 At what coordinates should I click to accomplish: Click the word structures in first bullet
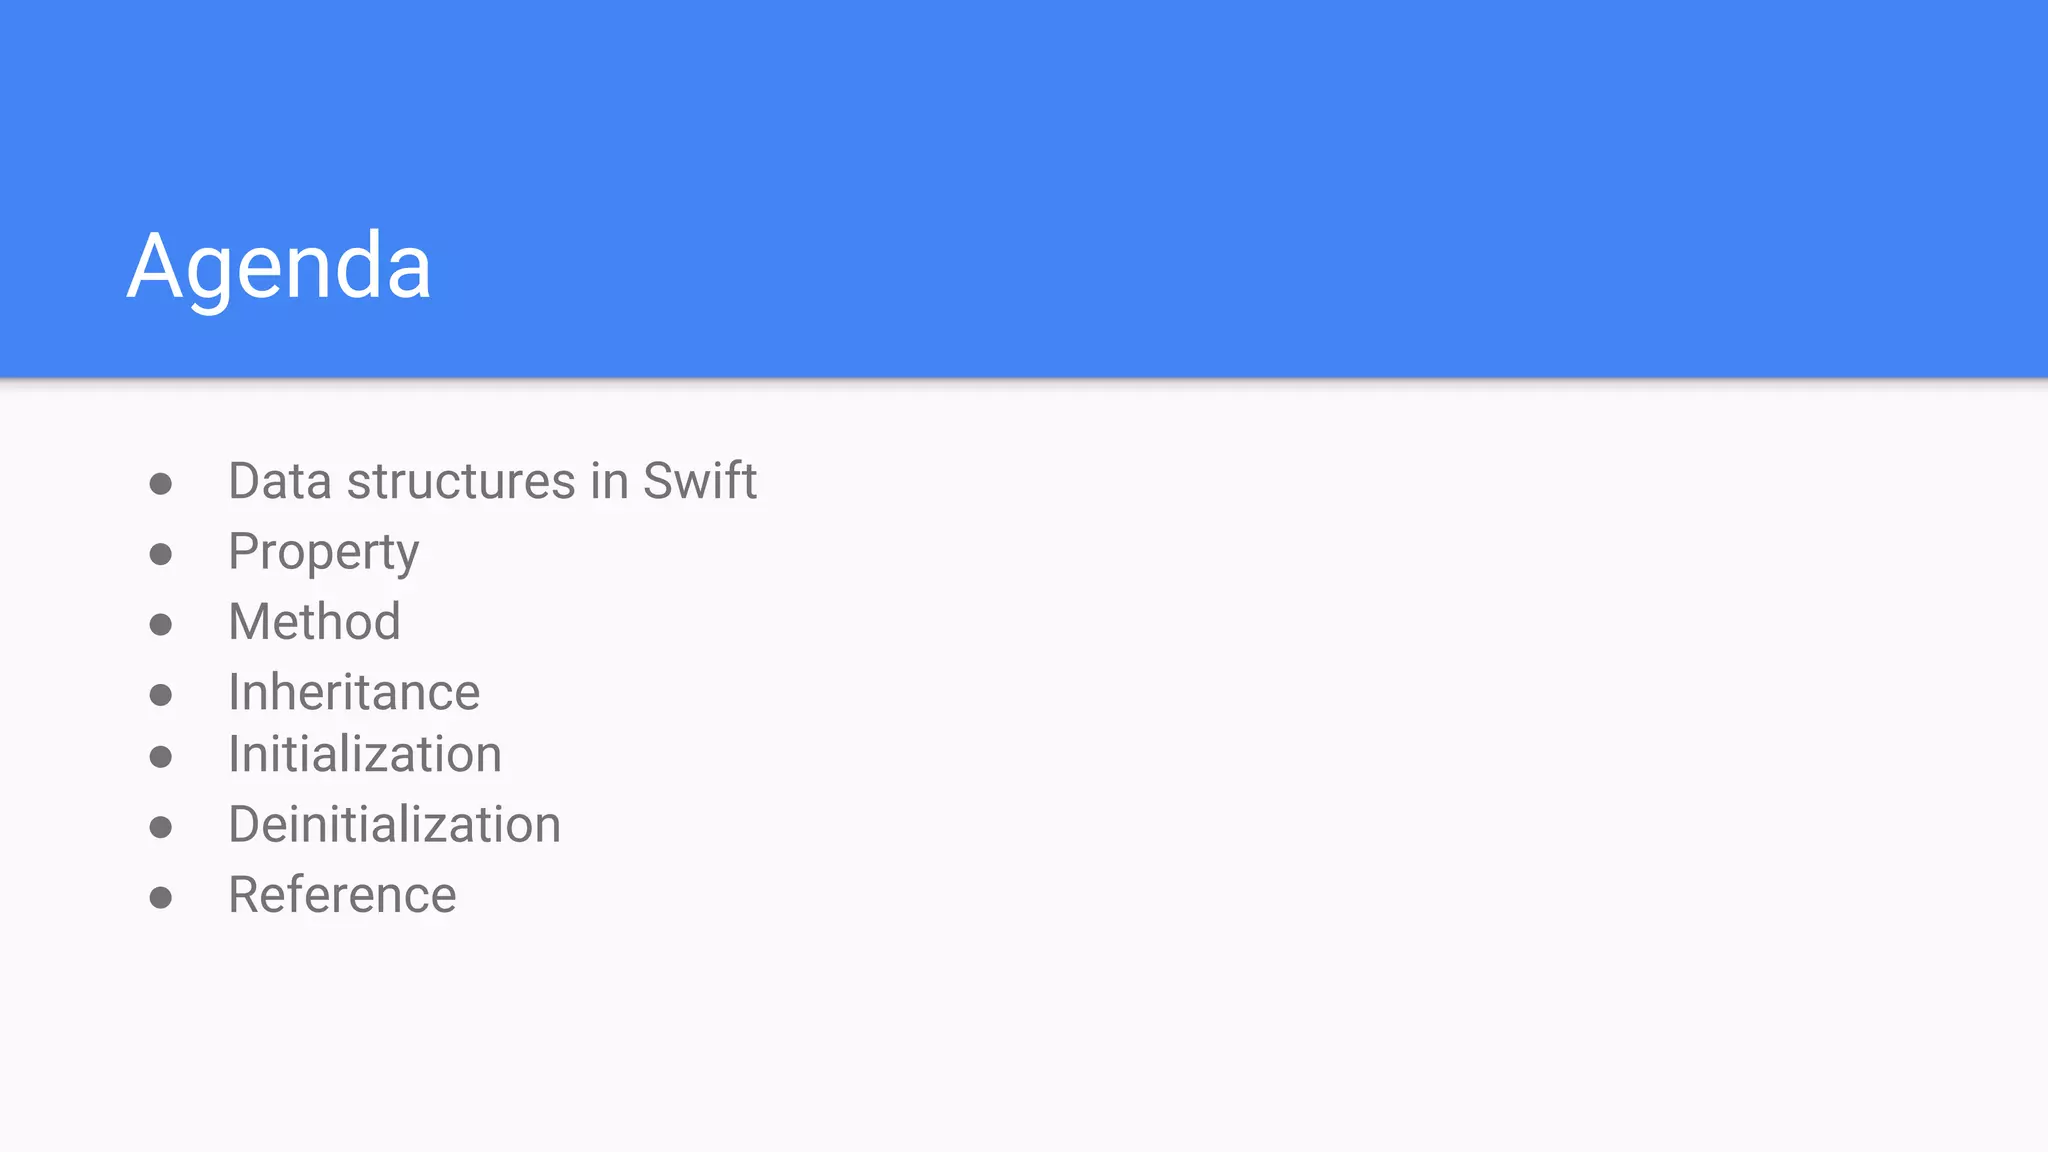point(461,481)
